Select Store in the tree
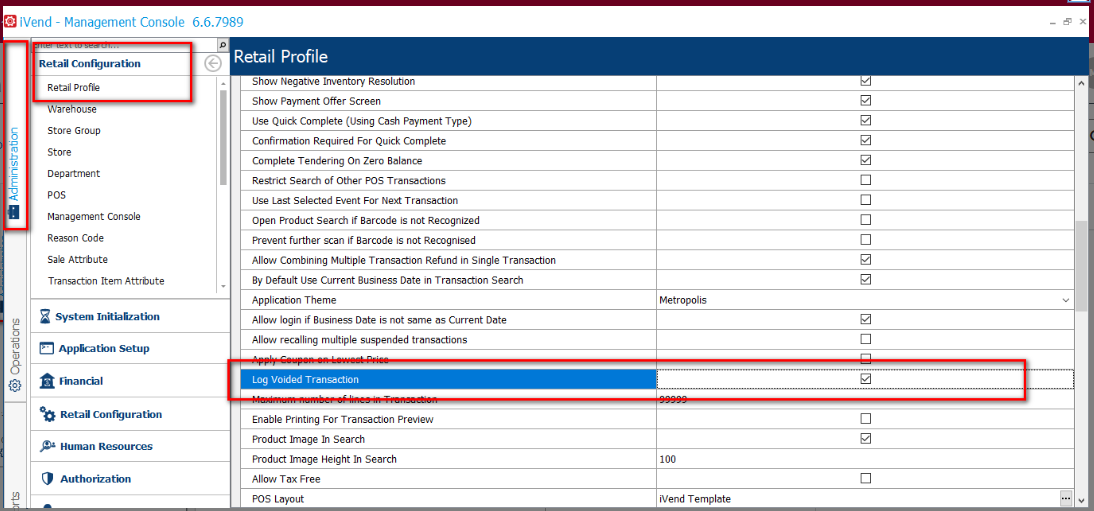The image size is (1094, 511). tap(59, 152)
